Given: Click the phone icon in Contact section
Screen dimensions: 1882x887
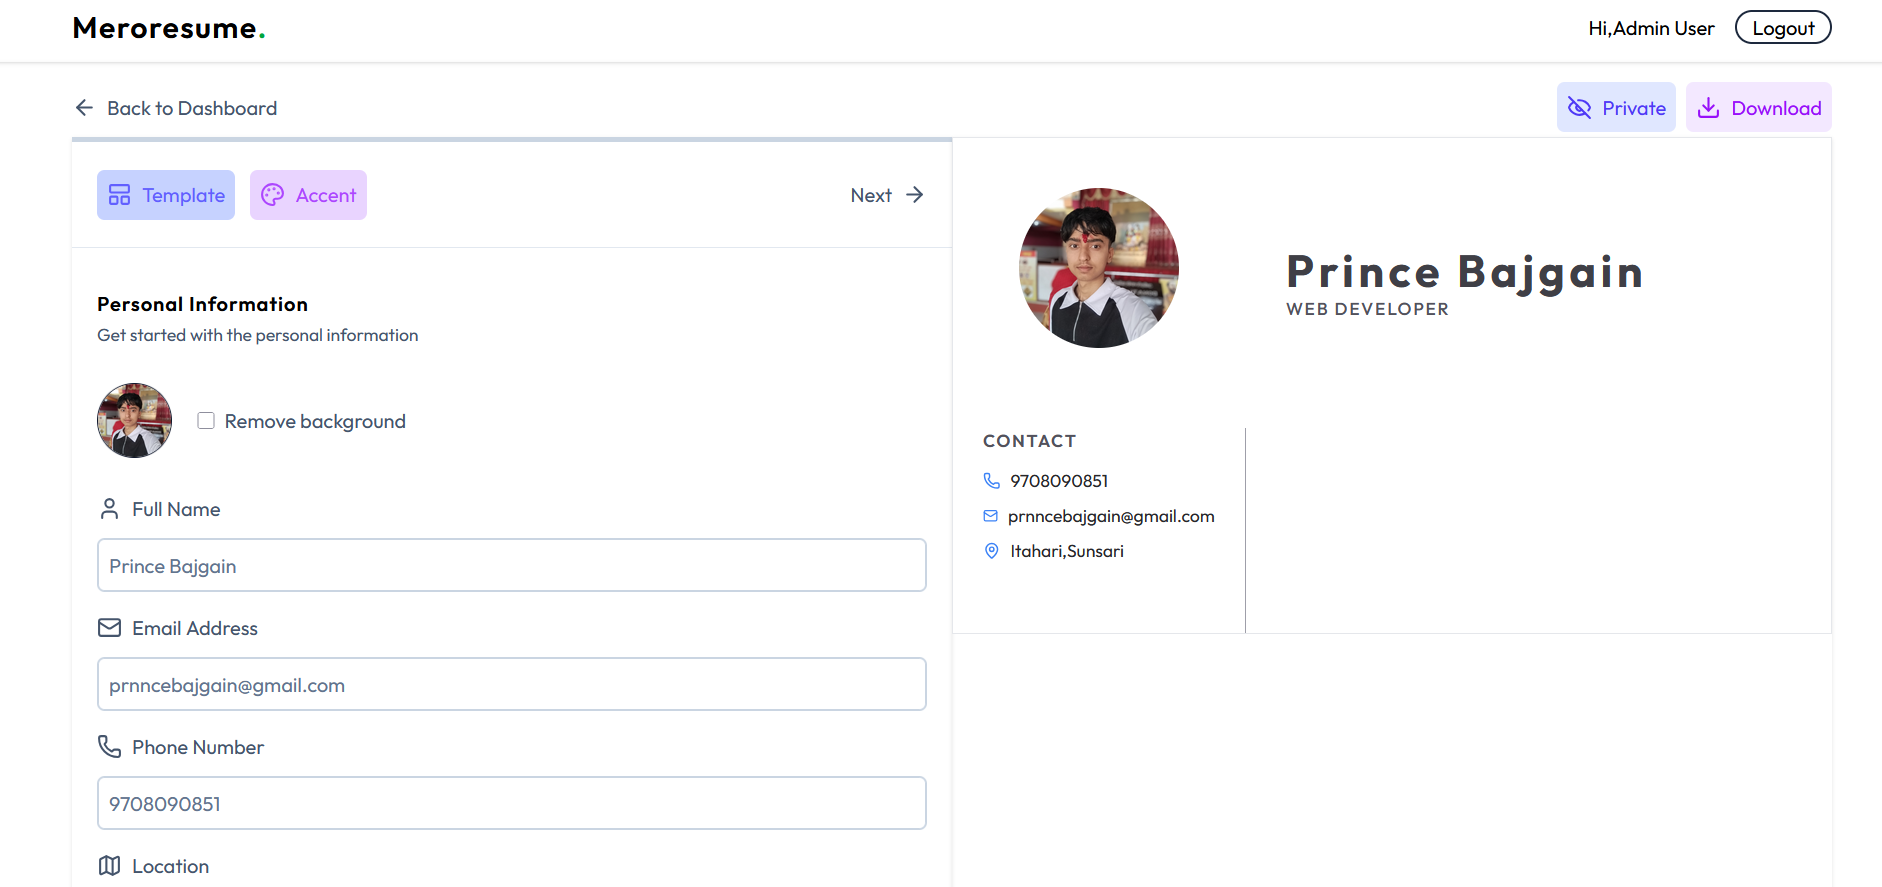Looking at the screenshot, I should (x=992, y=481).
